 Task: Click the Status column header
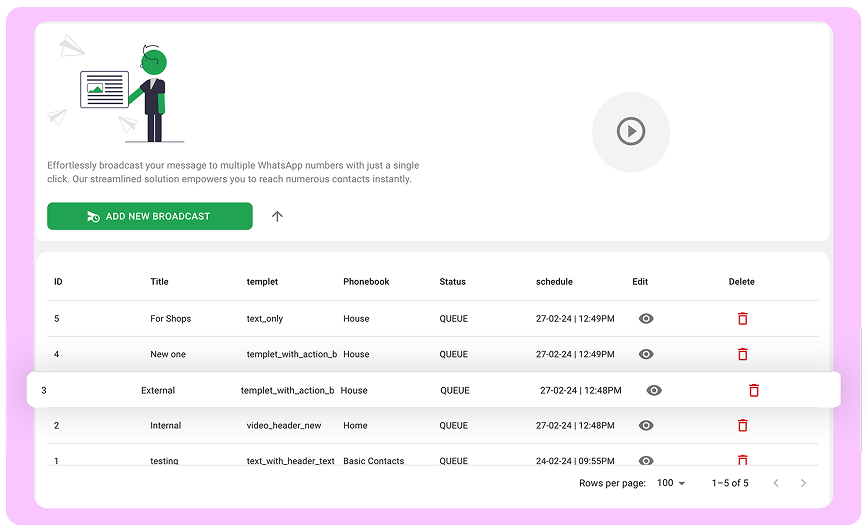point(452,282)
